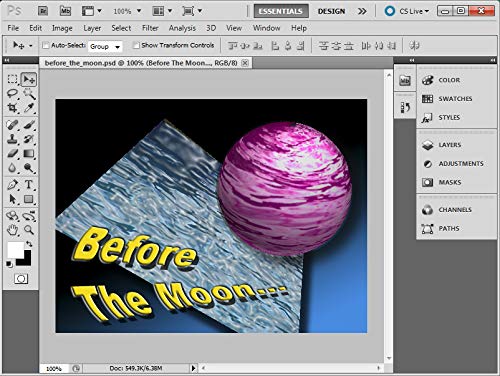Select the Gradient tool

[x=29, y=153]
